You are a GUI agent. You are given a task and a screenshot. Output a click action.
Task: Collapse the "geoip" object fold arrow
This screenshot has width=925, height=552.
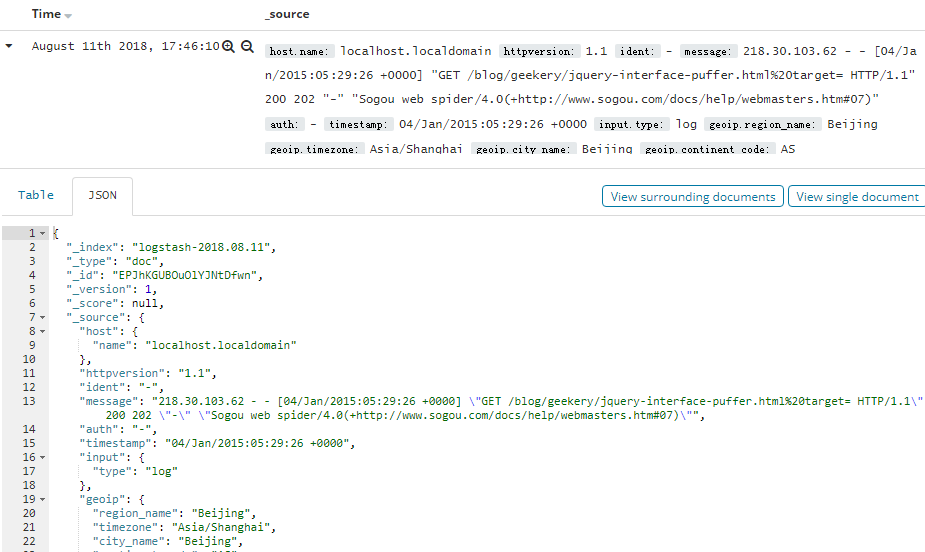coord(42,499)
